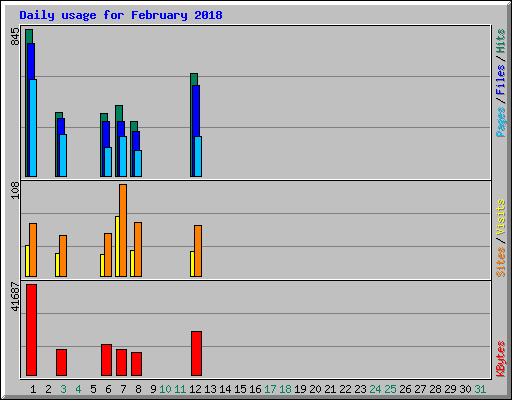Select day label 13 on the x-axis

pos(210,389)
